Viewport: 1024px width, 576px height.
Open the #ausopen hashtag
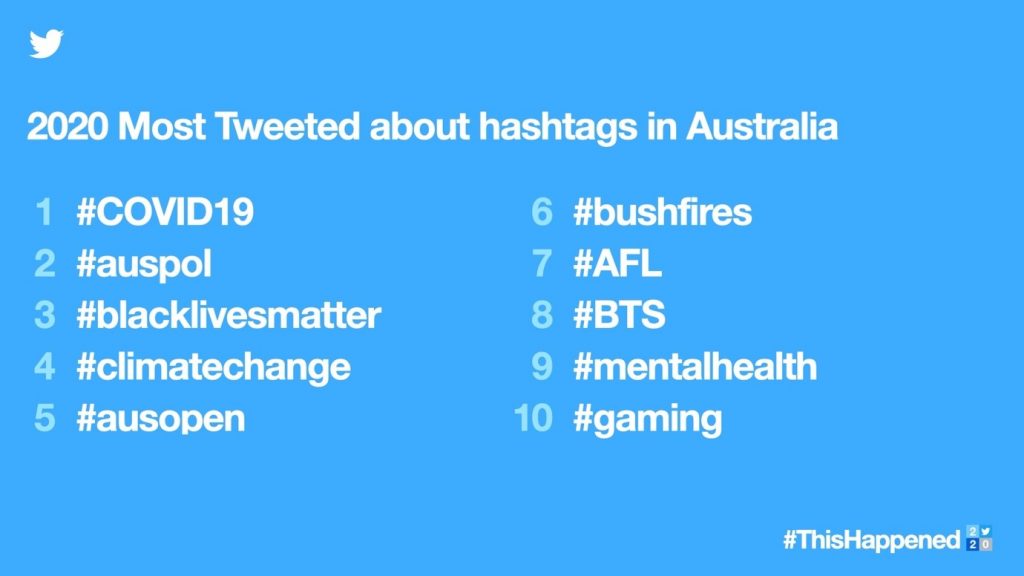[x=160, y=418]
